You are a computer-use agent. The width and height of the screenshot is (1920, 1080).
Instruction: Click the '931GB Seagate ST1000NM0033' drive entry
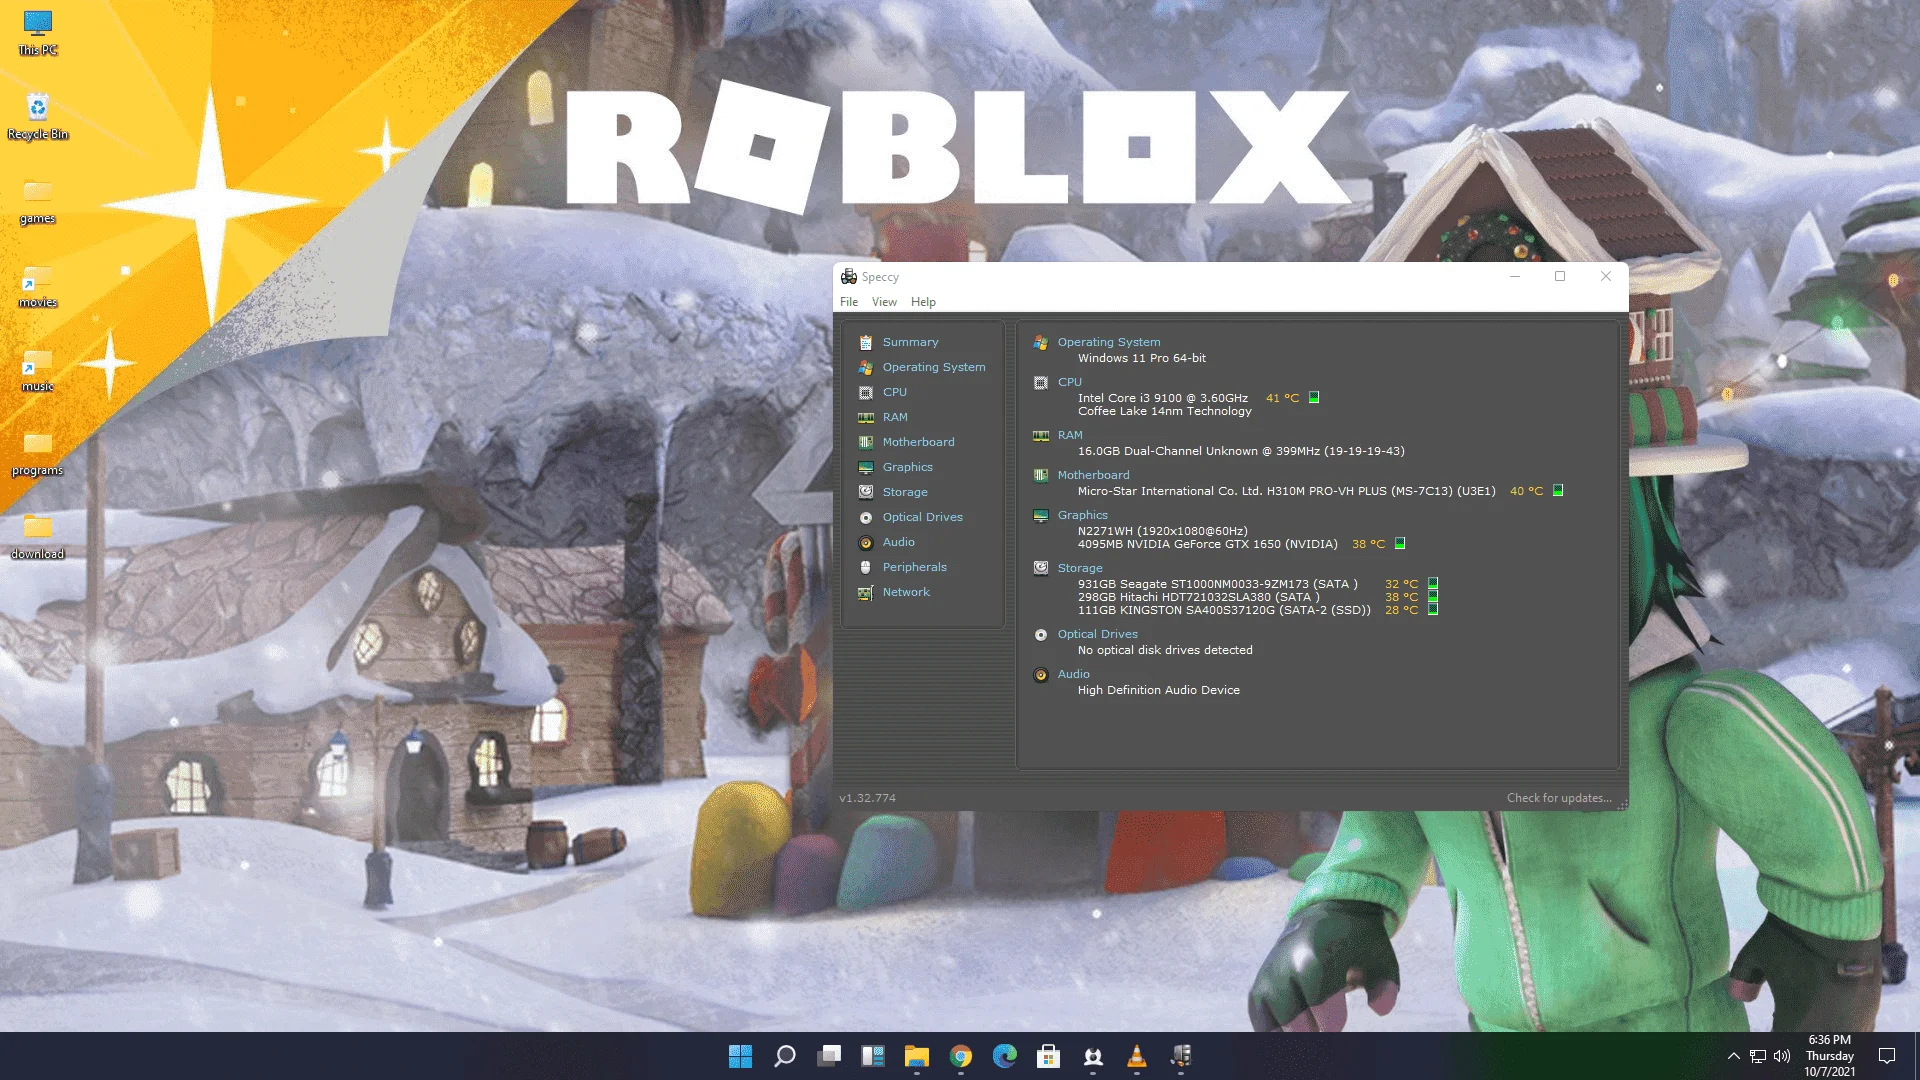[x=1217, y=584]
